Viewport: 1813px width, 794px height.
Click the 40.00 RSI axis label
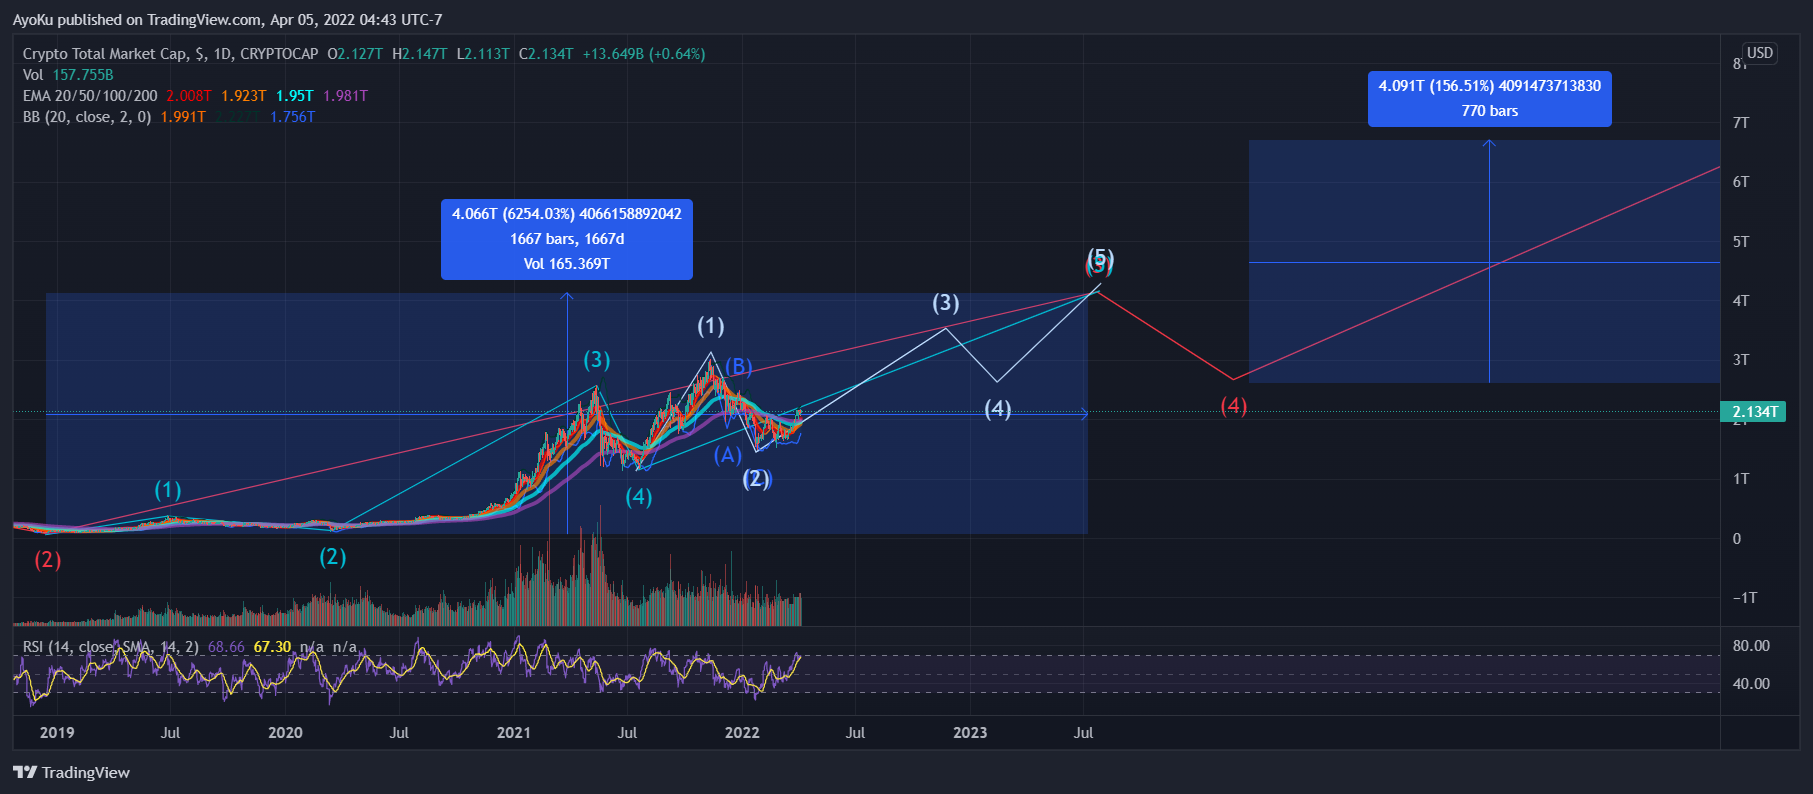tap(1751, 684)
